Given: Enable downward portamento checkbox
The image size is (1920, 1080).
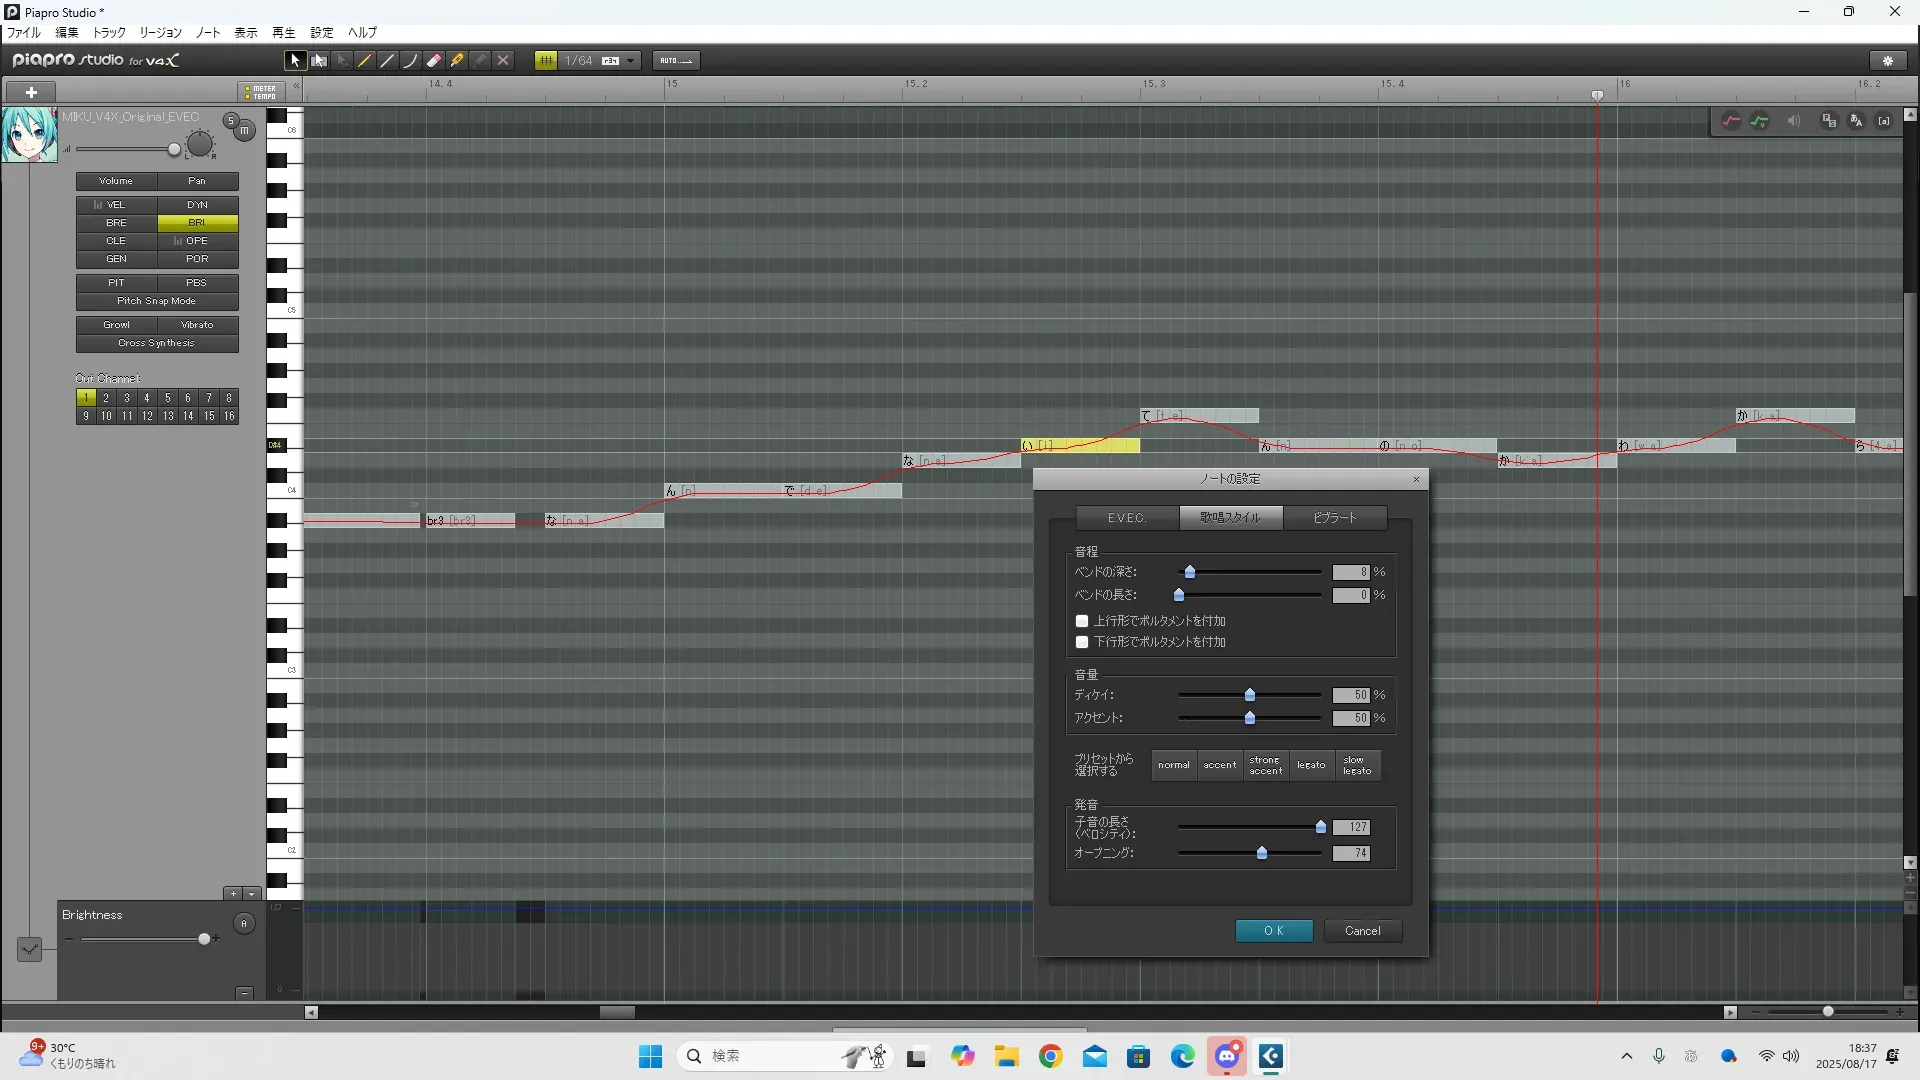Looking at the screenshot, I should point(1082,642).
